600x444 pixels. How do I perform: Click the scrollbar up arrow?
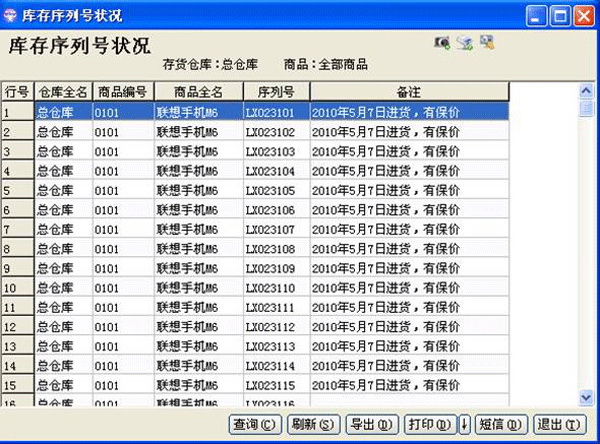586,91
